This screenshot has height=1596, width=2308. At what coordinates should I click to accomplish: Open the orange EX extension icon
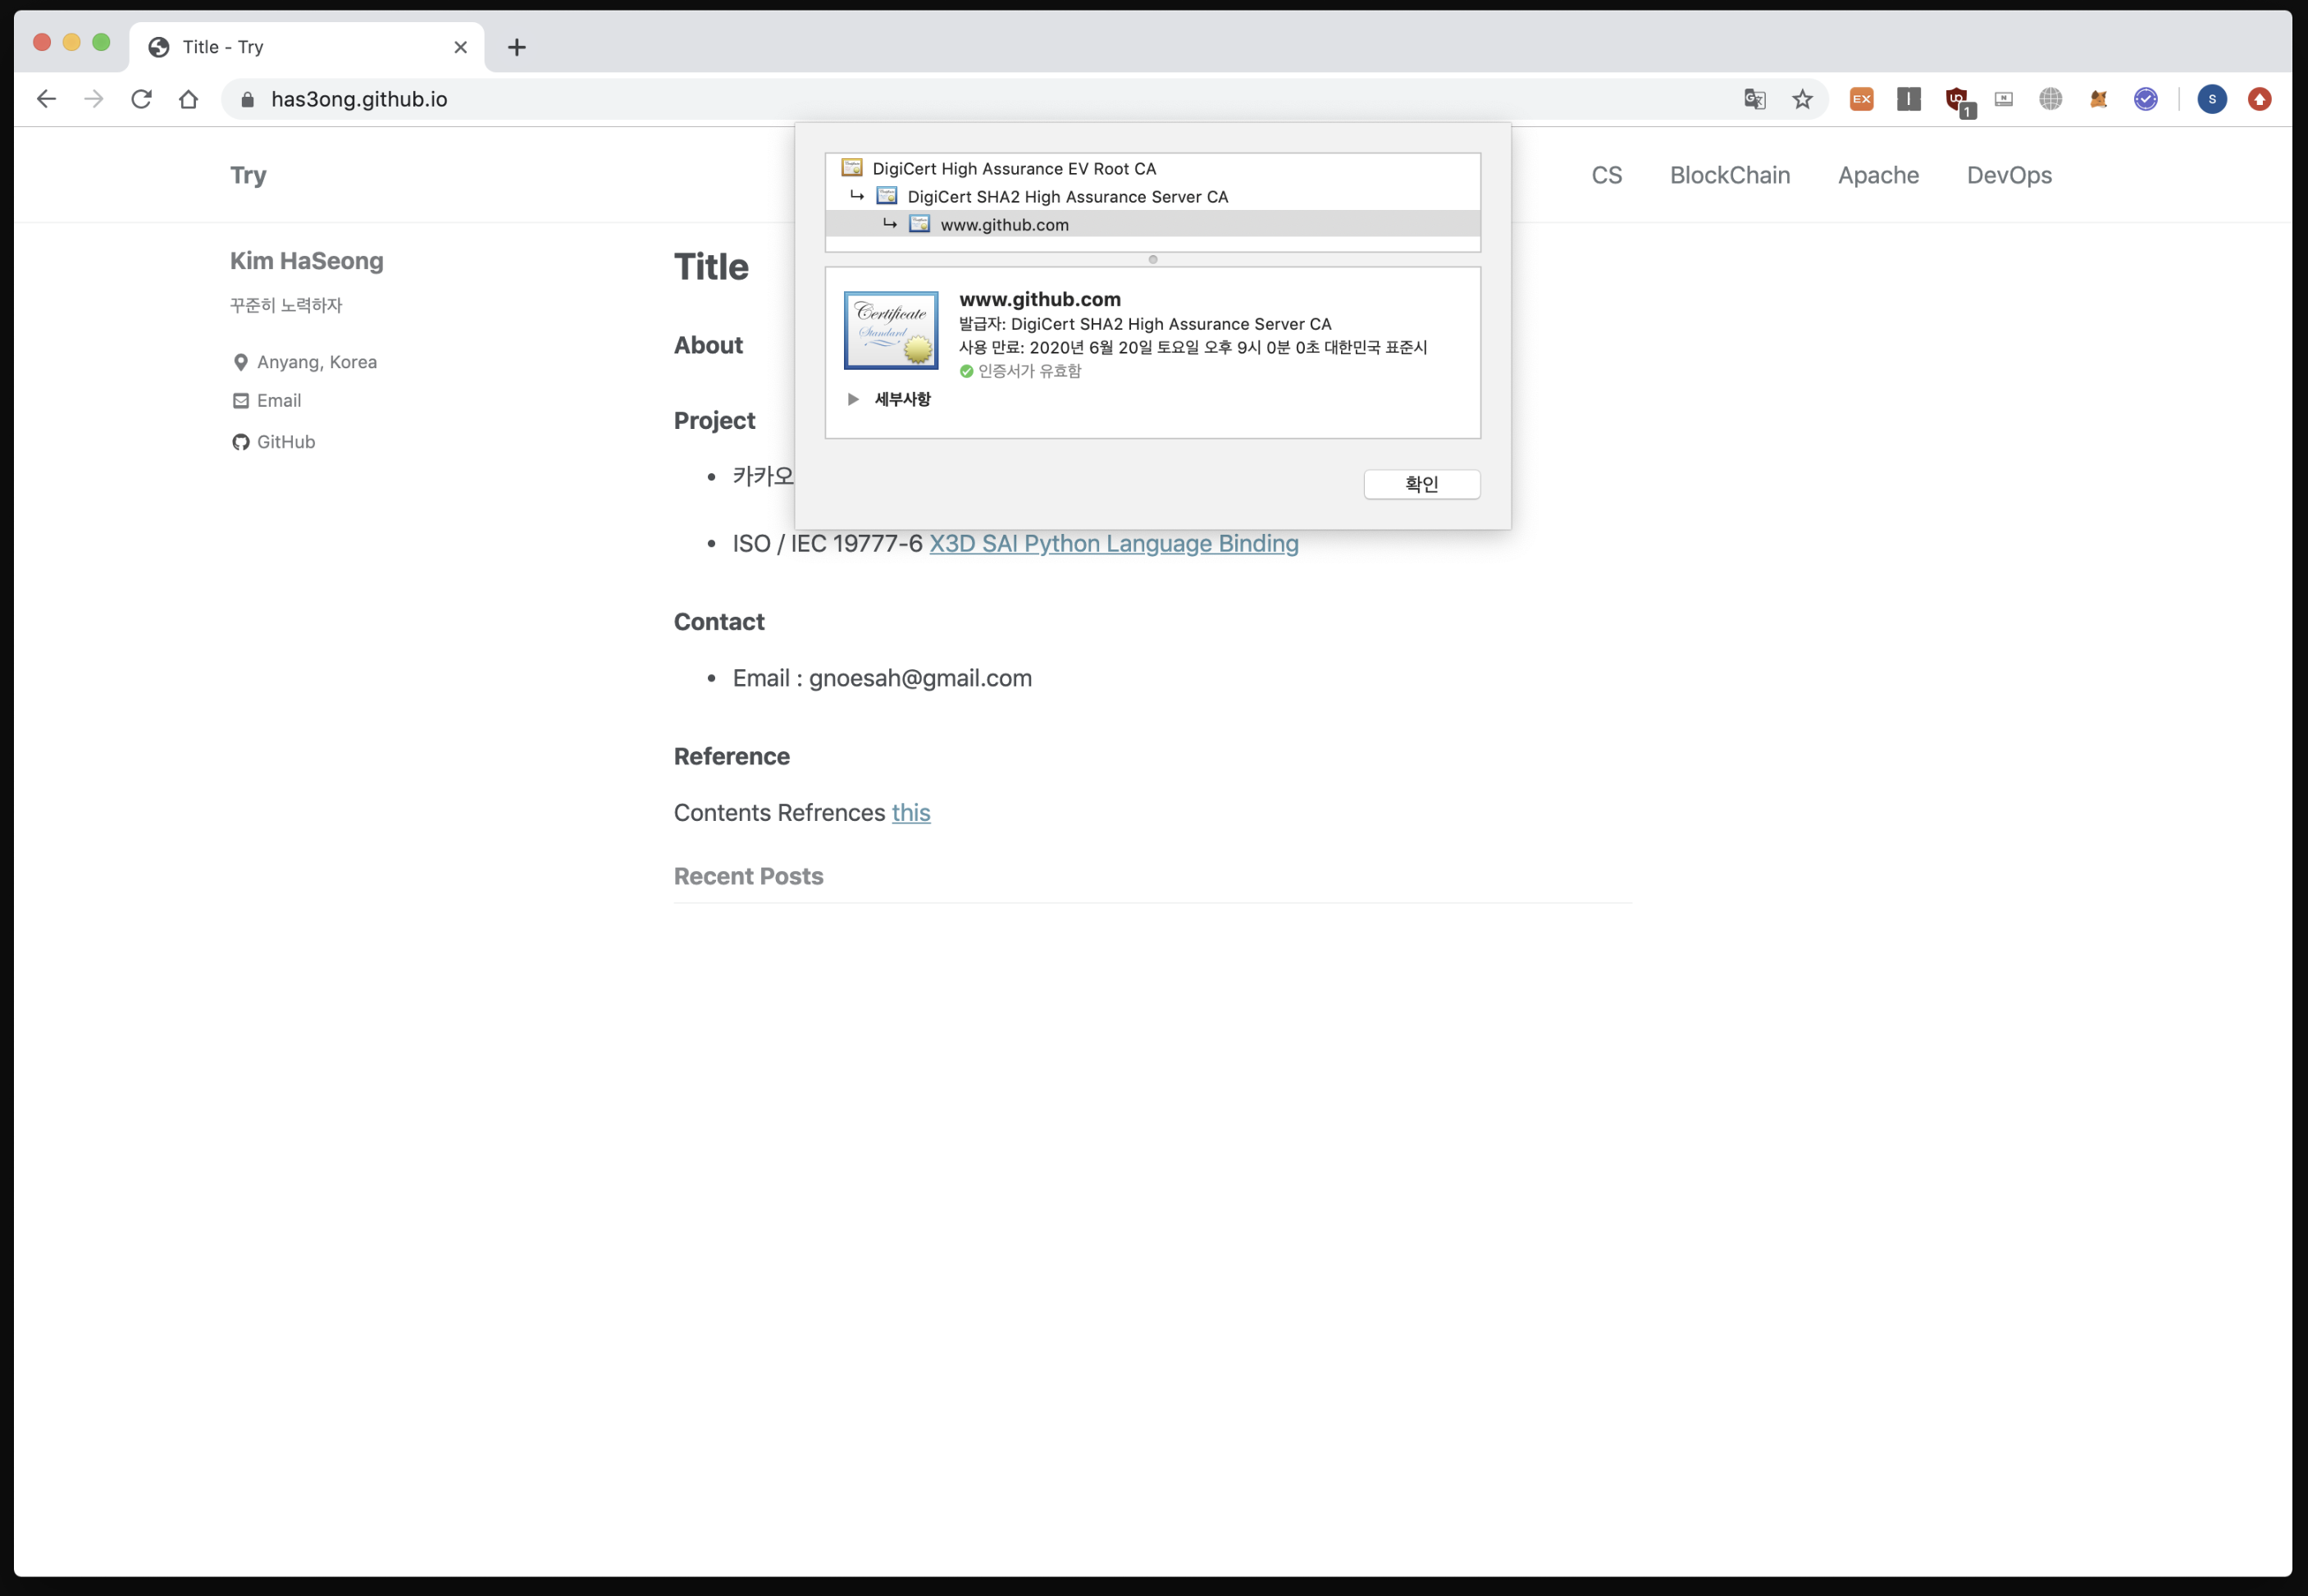(1861, 99)
